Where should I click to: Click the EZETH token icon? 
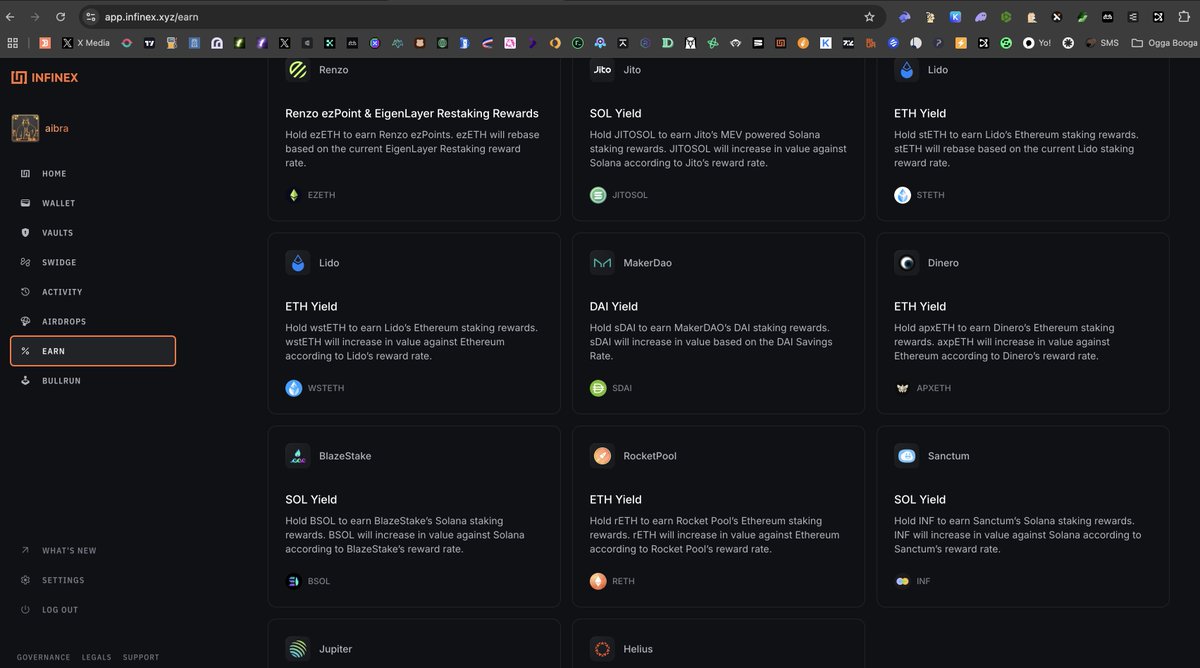tap(294, 195)
